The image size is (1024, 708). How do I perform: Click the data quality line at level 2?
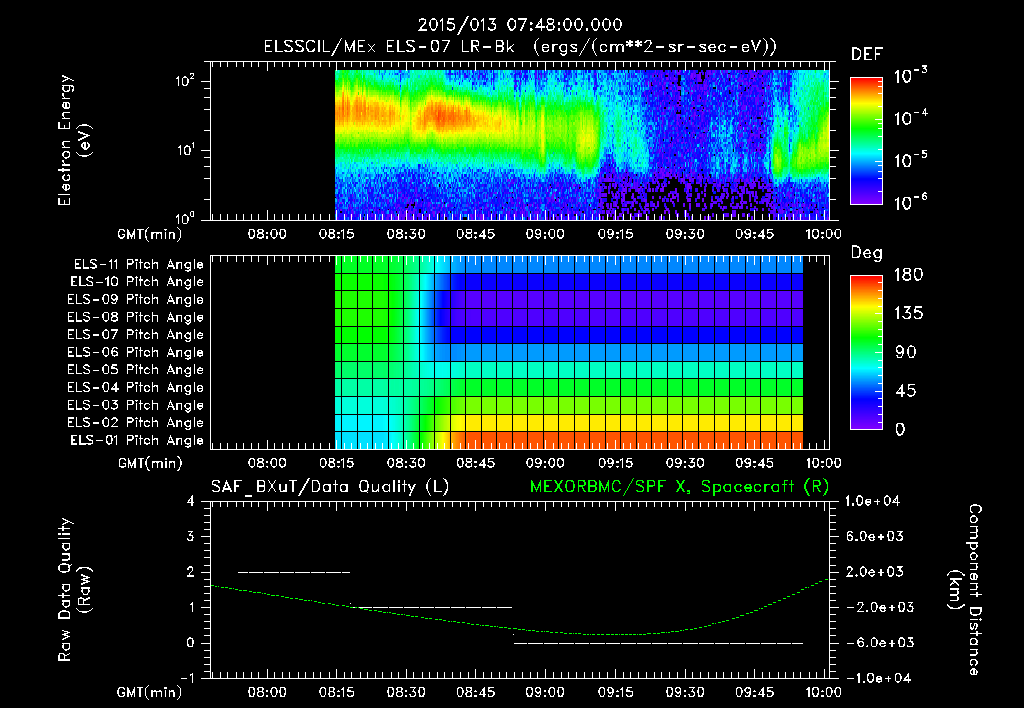(x=294, y=573)
